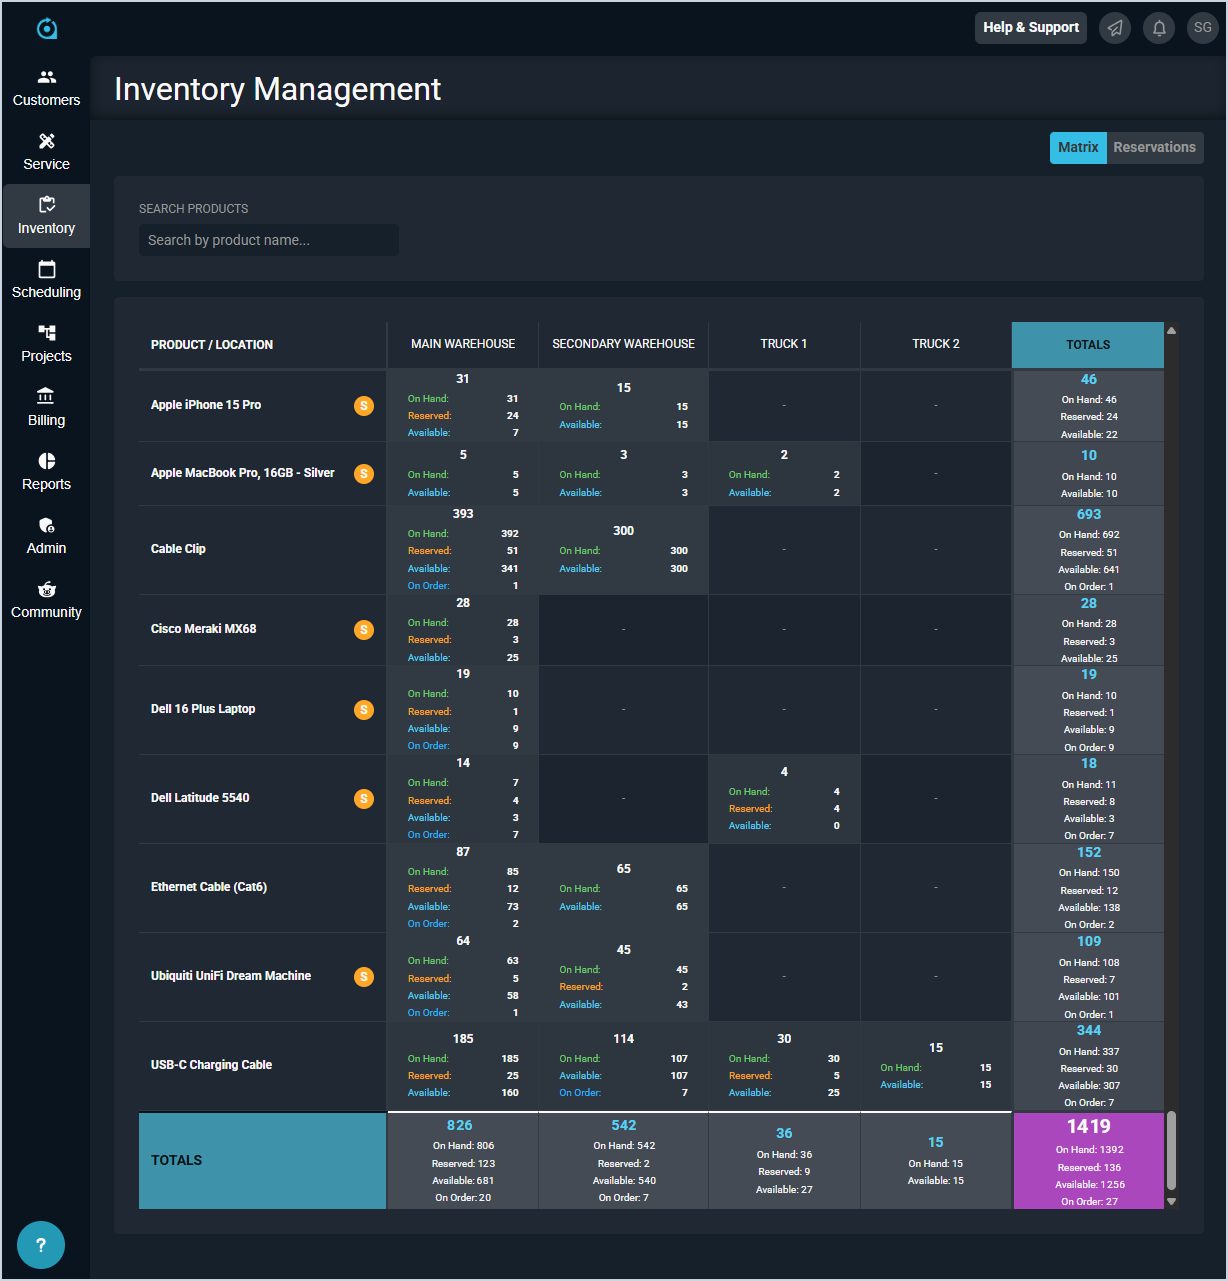The image size is (1228, 1281).
Task: Go to Scheduling calendar icon
Action: (46, 270)
